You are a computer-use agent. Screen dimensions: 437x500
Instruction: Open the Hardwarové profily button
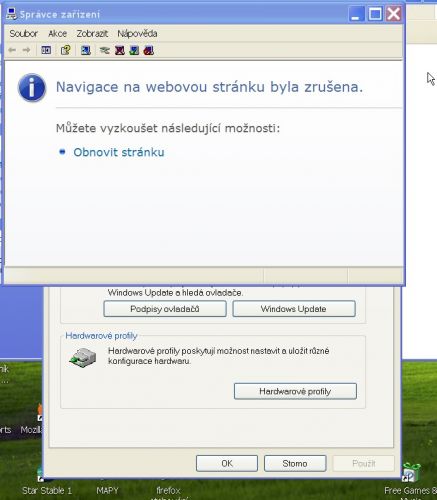click(x=295, y=391)
